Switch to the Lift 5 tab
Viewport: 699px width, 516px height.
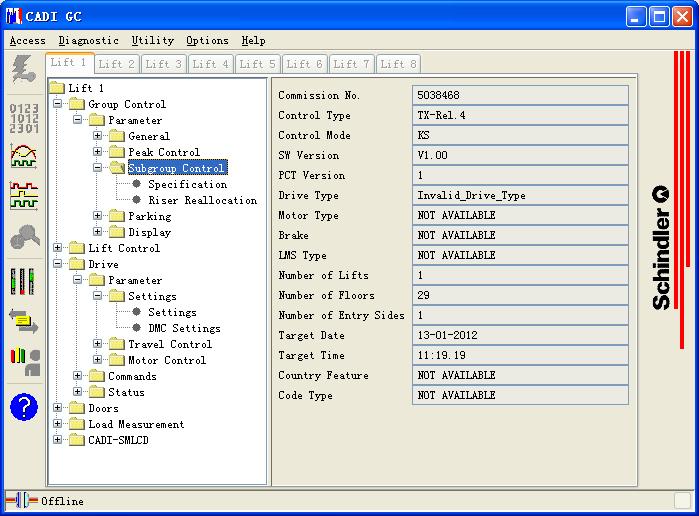click(x=257, y=64)
